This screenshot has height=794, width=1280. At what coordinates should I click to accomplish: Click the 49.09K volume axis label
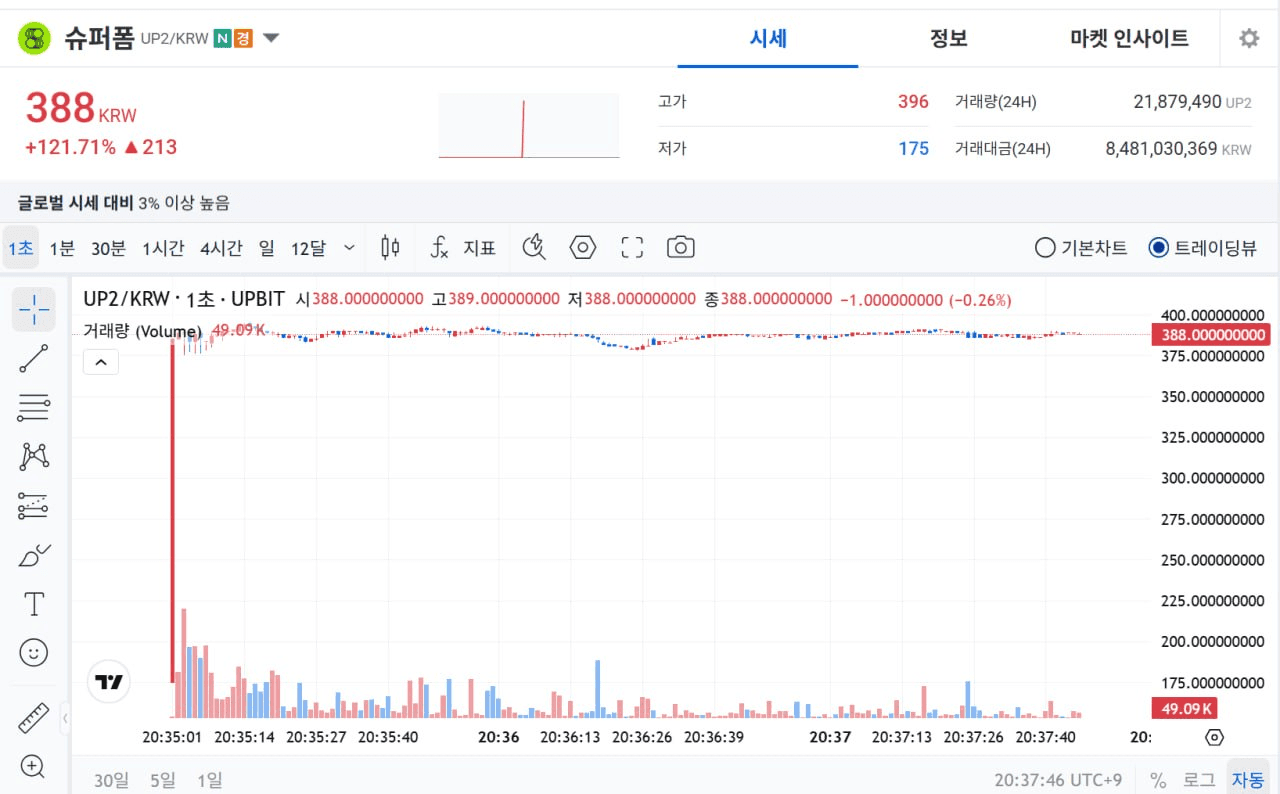[x=1184, y=709]
